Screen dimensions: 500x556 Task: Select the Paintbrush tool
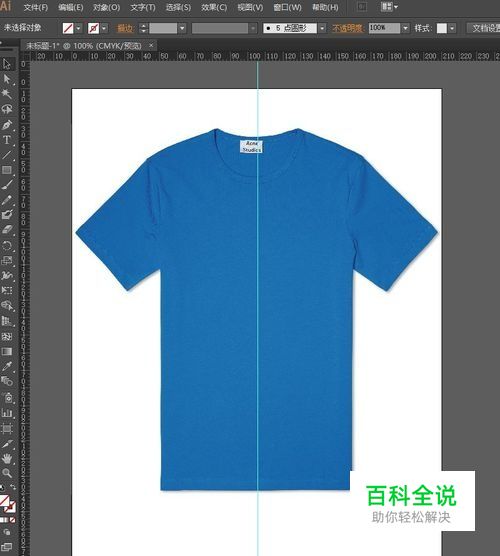pyautogui.click(x=7, y=185)
